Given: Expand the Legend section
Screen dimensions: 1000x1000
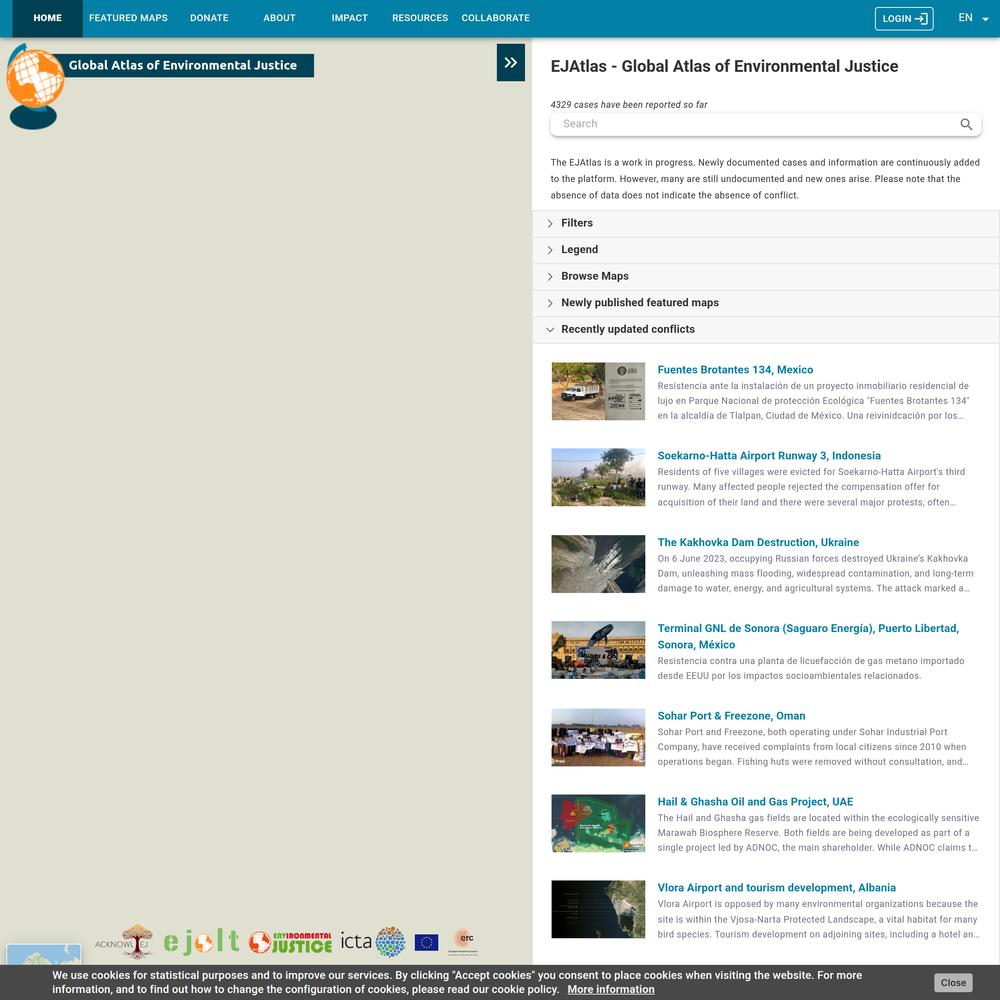Looking at the screenshot, I should pos(766,250).
